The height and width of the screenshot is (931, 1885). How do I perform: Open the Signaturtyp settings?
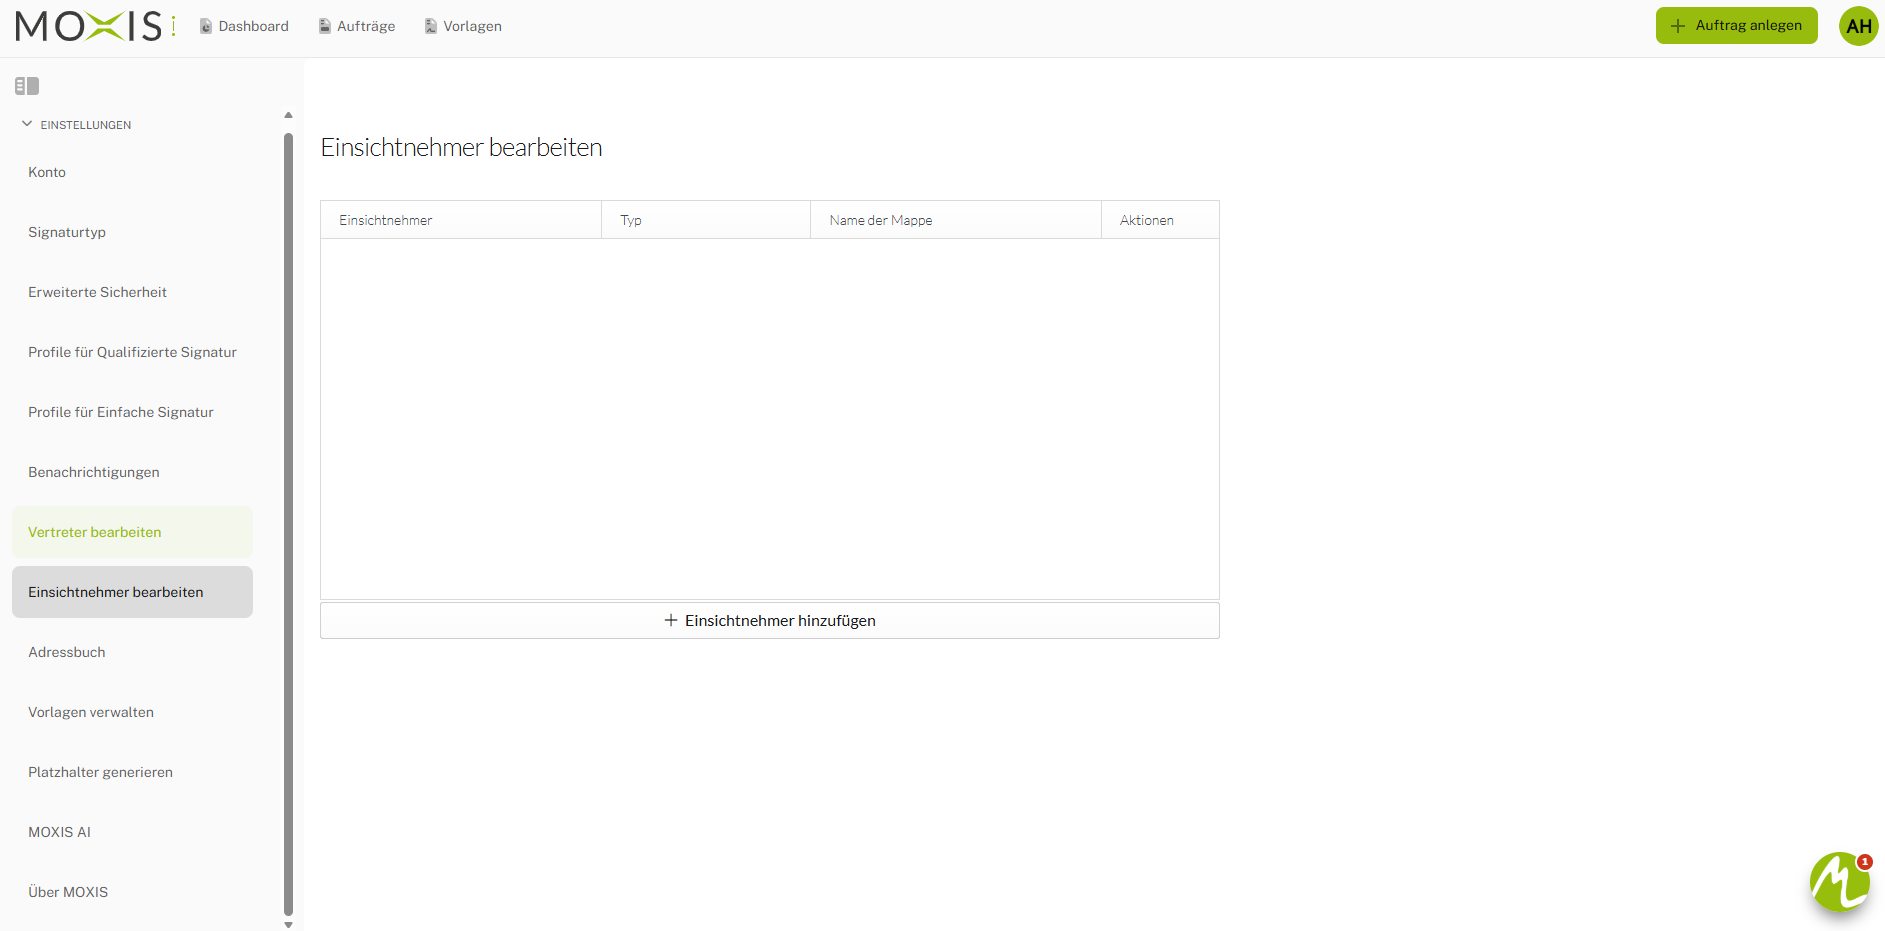coord(132,232)
